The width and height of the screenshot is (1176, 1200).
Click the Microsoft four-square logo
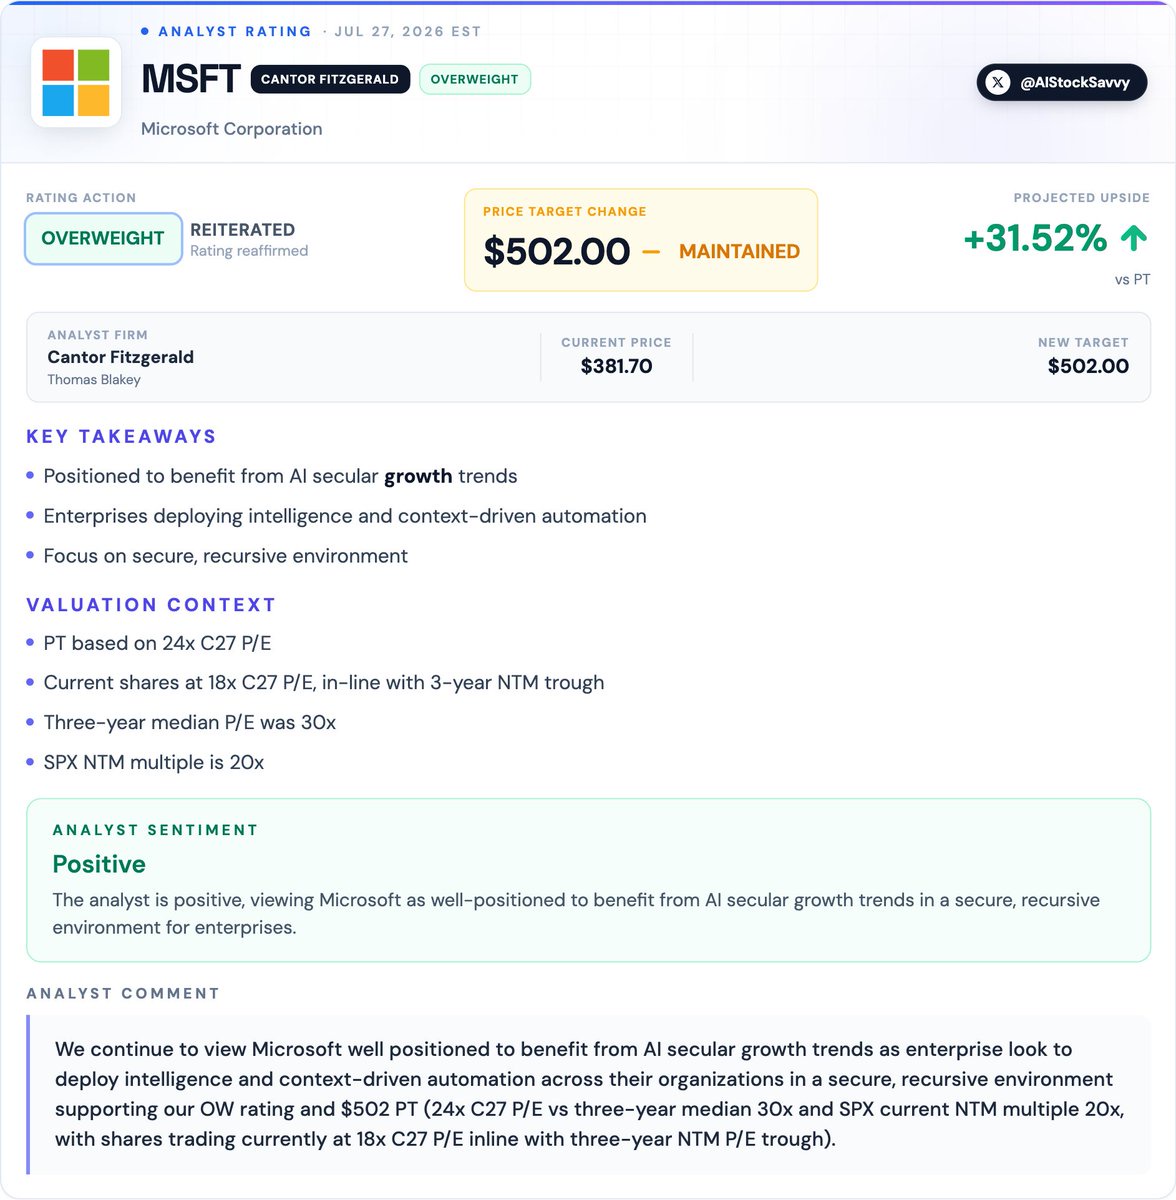click(76, 83)
